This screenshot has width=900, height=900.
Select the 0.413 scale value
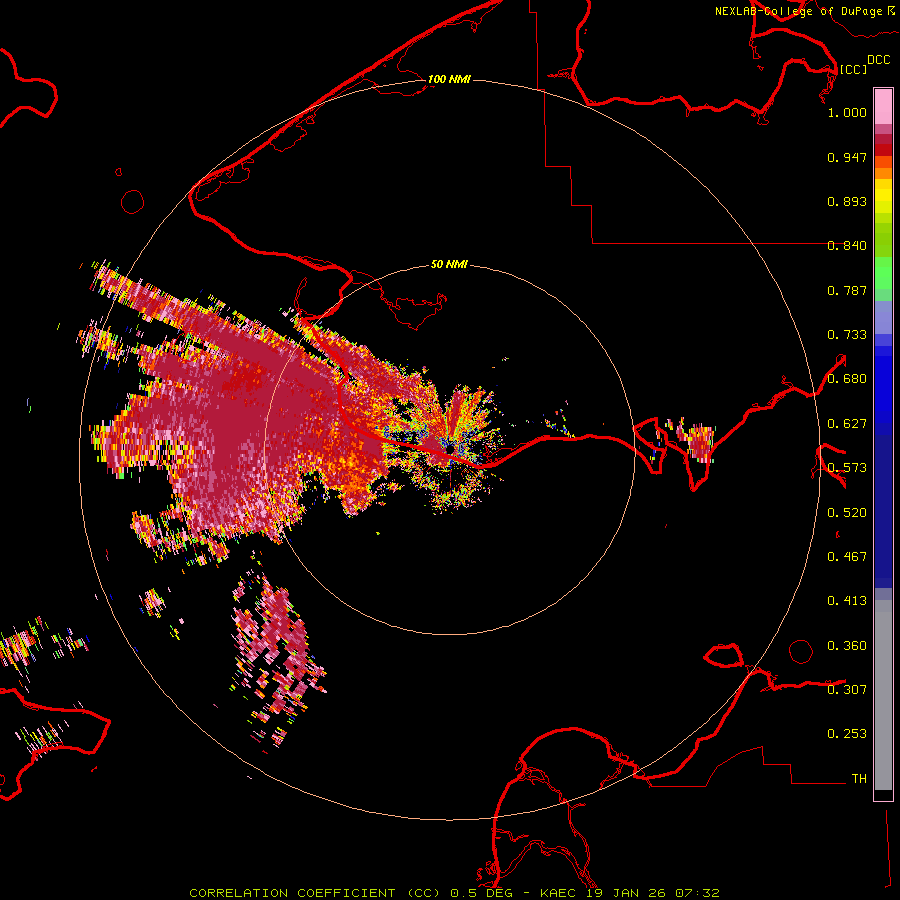847,601
